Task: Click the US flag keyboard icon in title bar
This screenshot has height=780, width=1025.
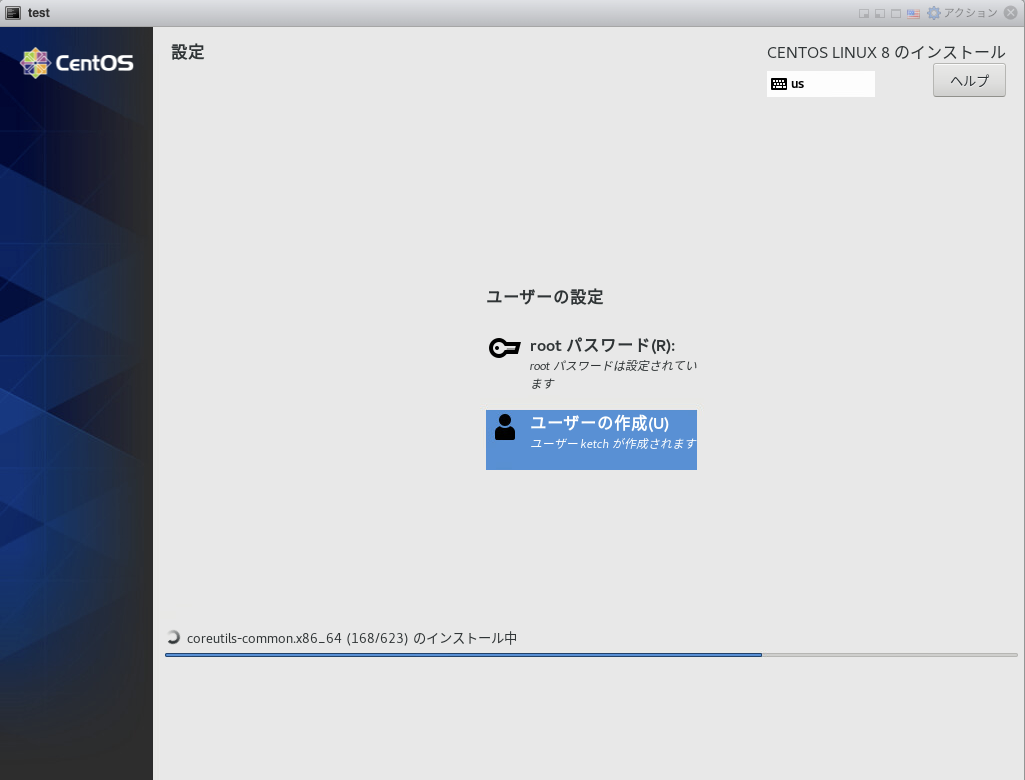Action: point(913,13)
